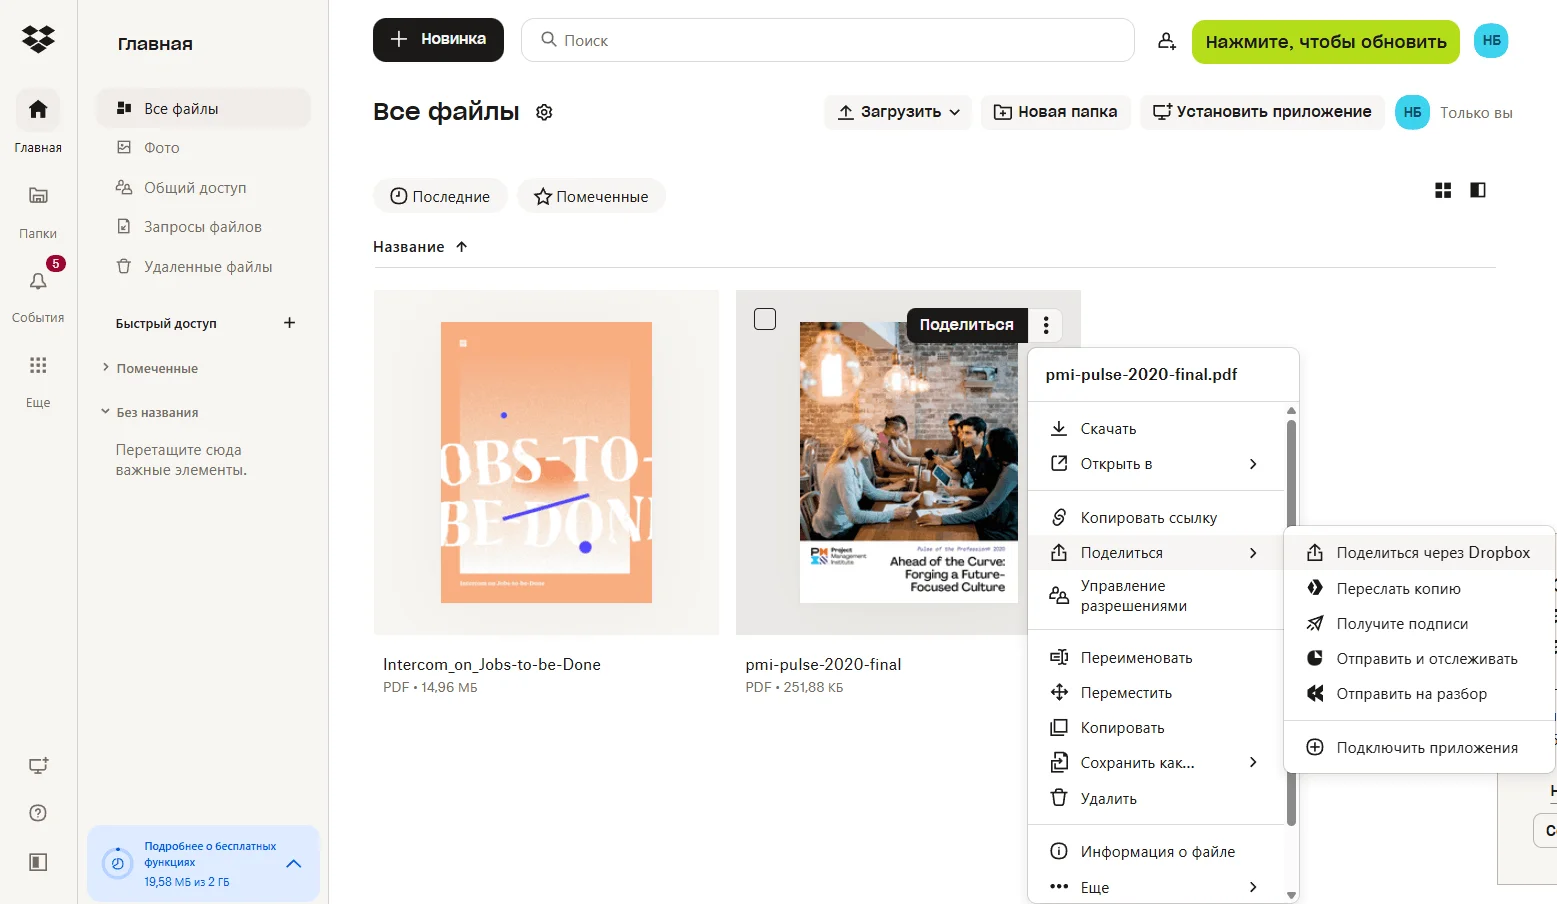
Task: Open the help question mark icon
Action: click(38, 813)
